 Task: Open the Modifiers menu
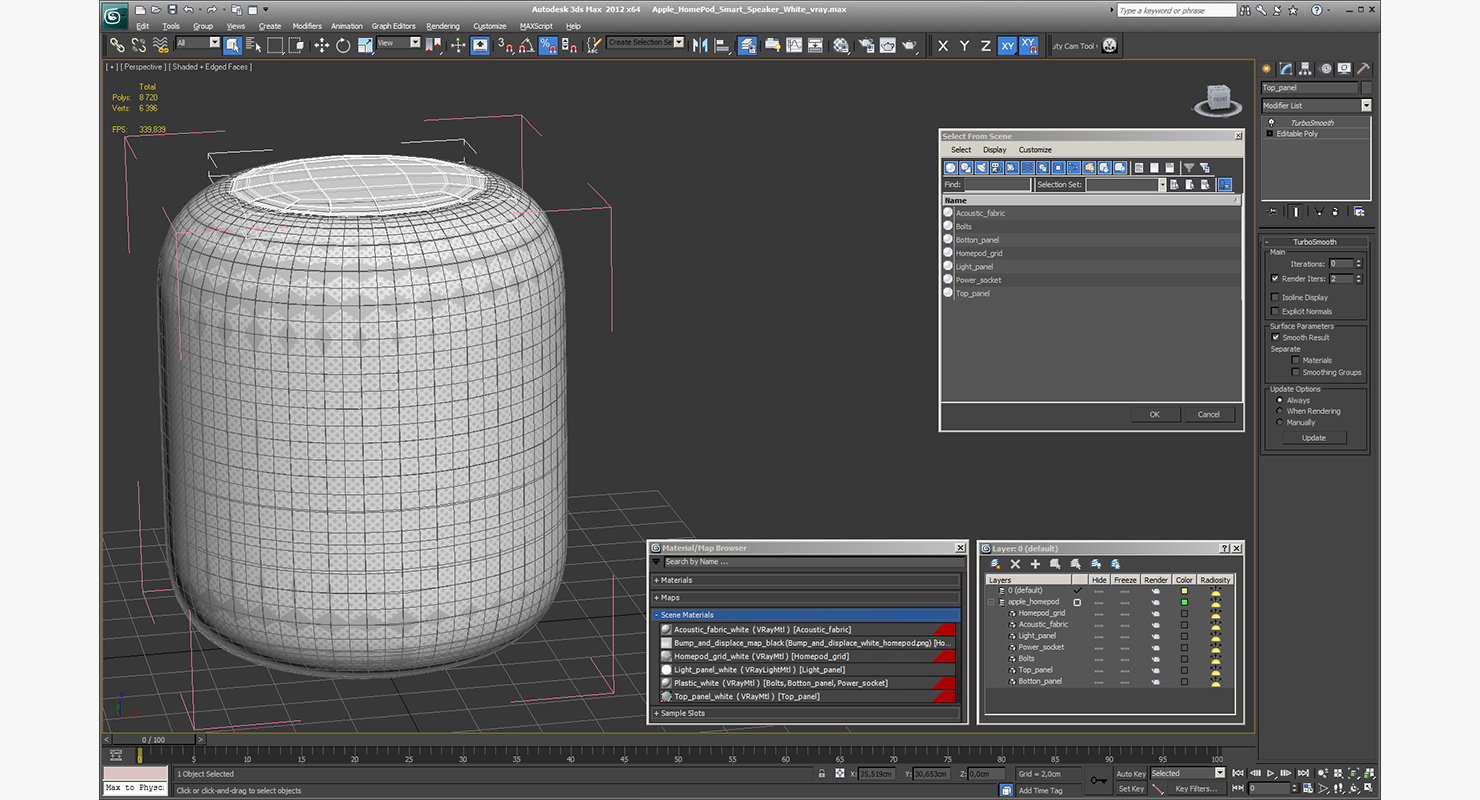click(x=307, y=26)
